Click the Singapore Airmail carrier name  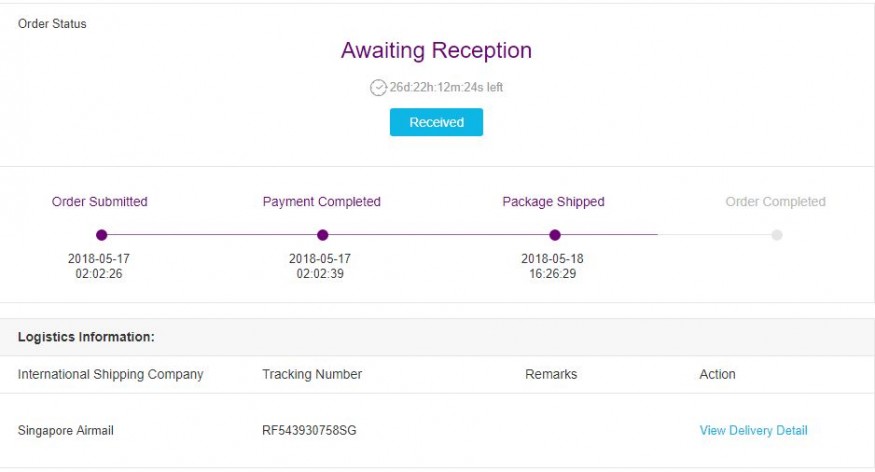66,430
